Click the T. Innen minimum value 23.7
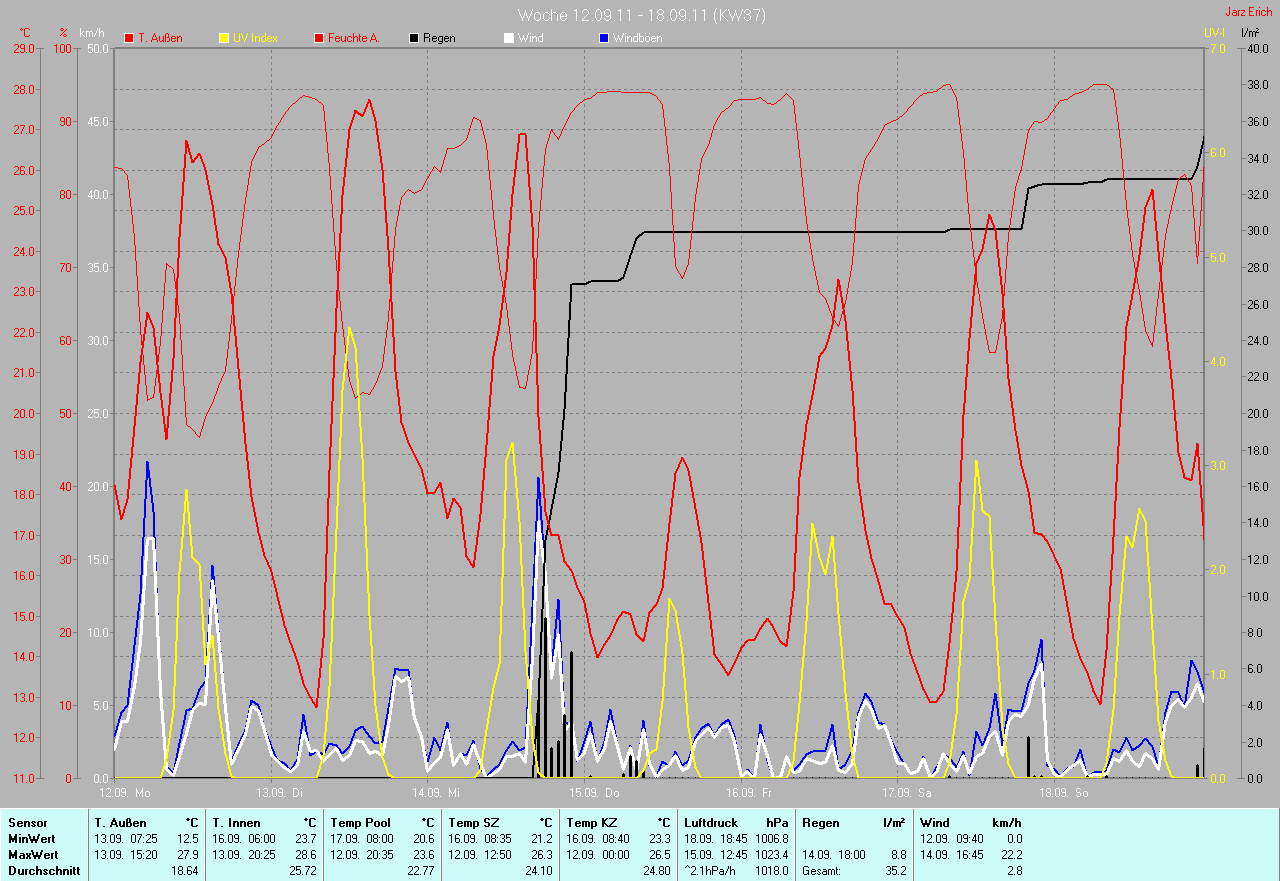The image size is (1280, 881). (x=305, y=838)
